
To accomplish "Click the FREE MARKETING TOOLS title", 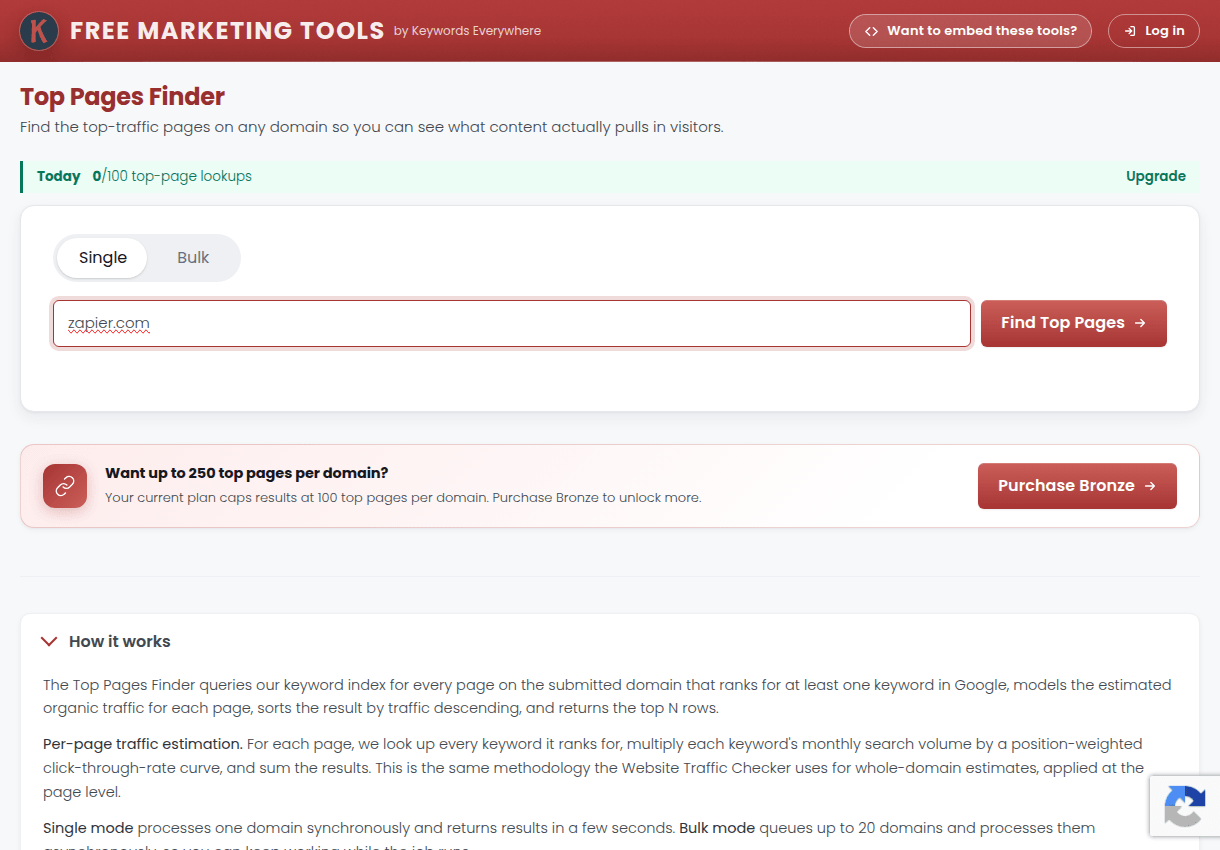I will [227, 31].
